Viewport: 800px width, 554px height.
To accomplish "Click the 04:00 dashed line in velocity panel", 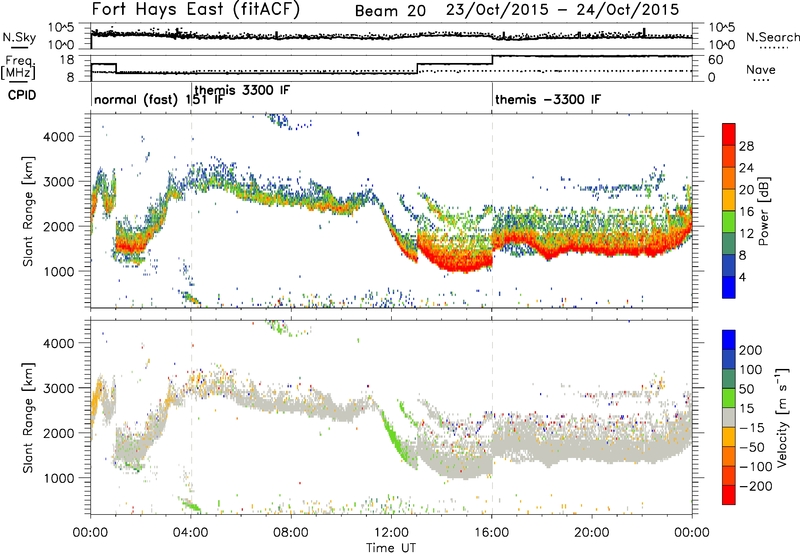I will click(191, 417).
